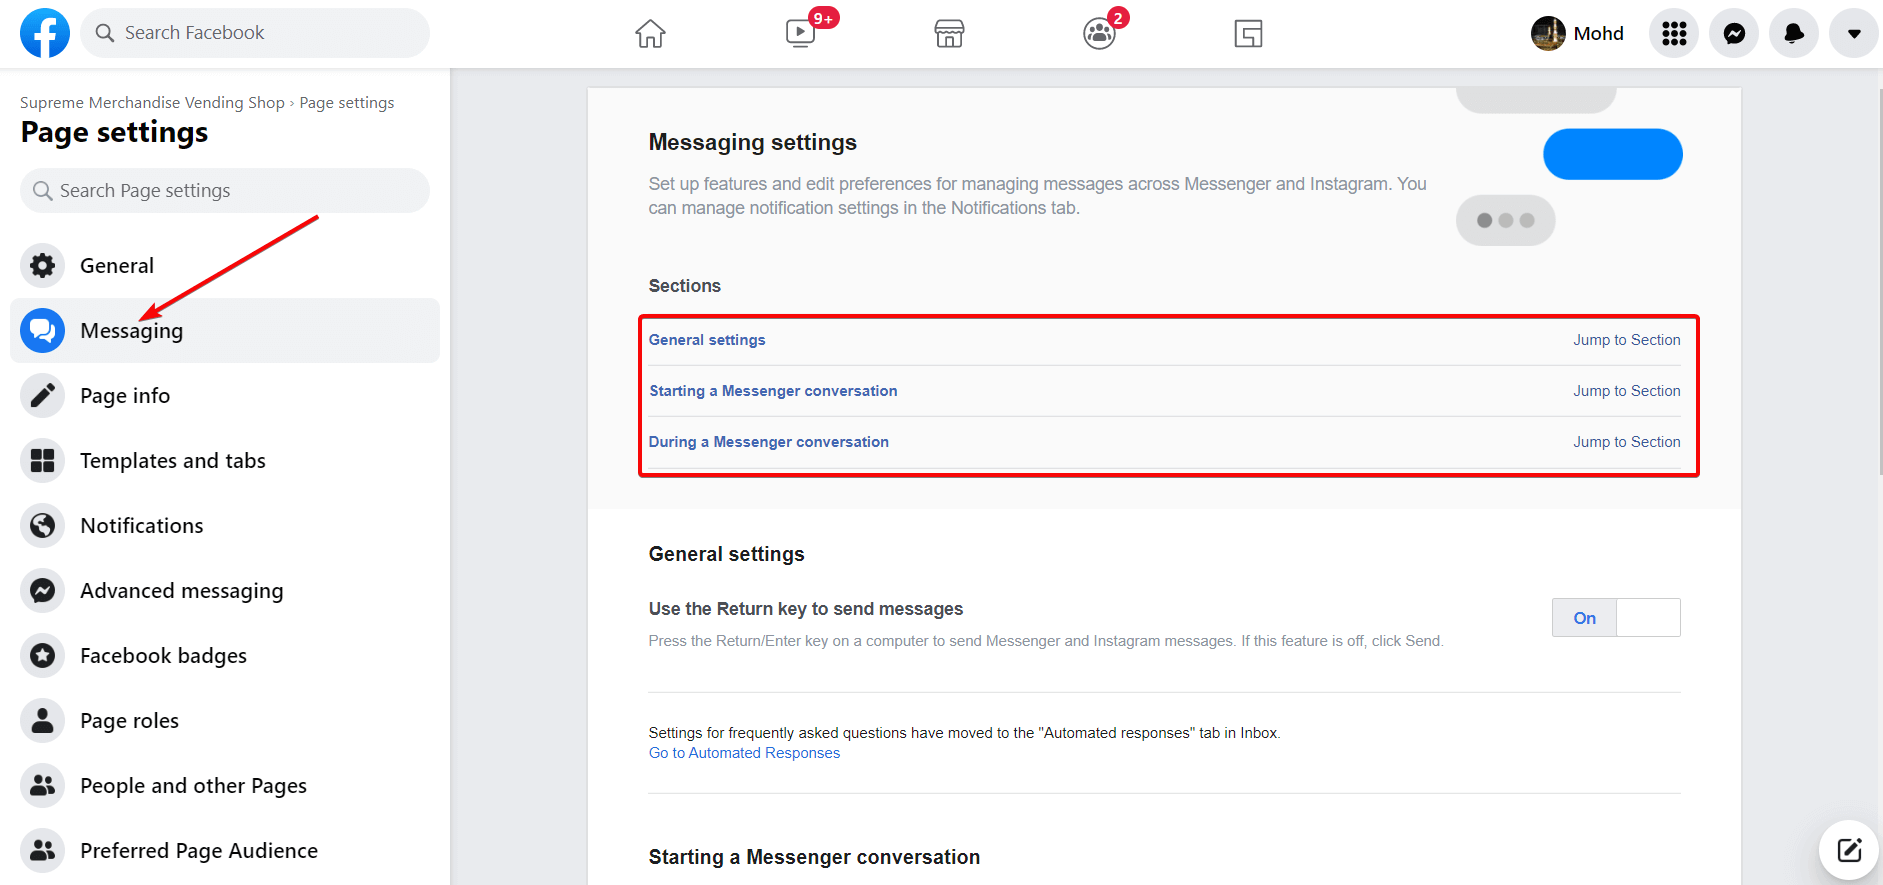Screen dimensions: 1883x885
Task: Click the Go to Automated Responses link
Action: pos(744,753)
